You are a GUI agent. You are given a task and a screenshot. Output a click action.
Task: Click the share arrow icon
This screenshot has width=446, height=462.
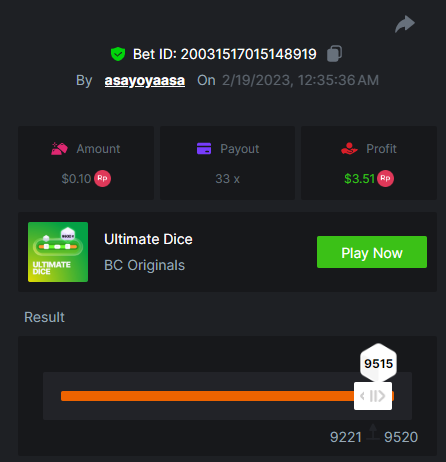(x=405, y=24)
